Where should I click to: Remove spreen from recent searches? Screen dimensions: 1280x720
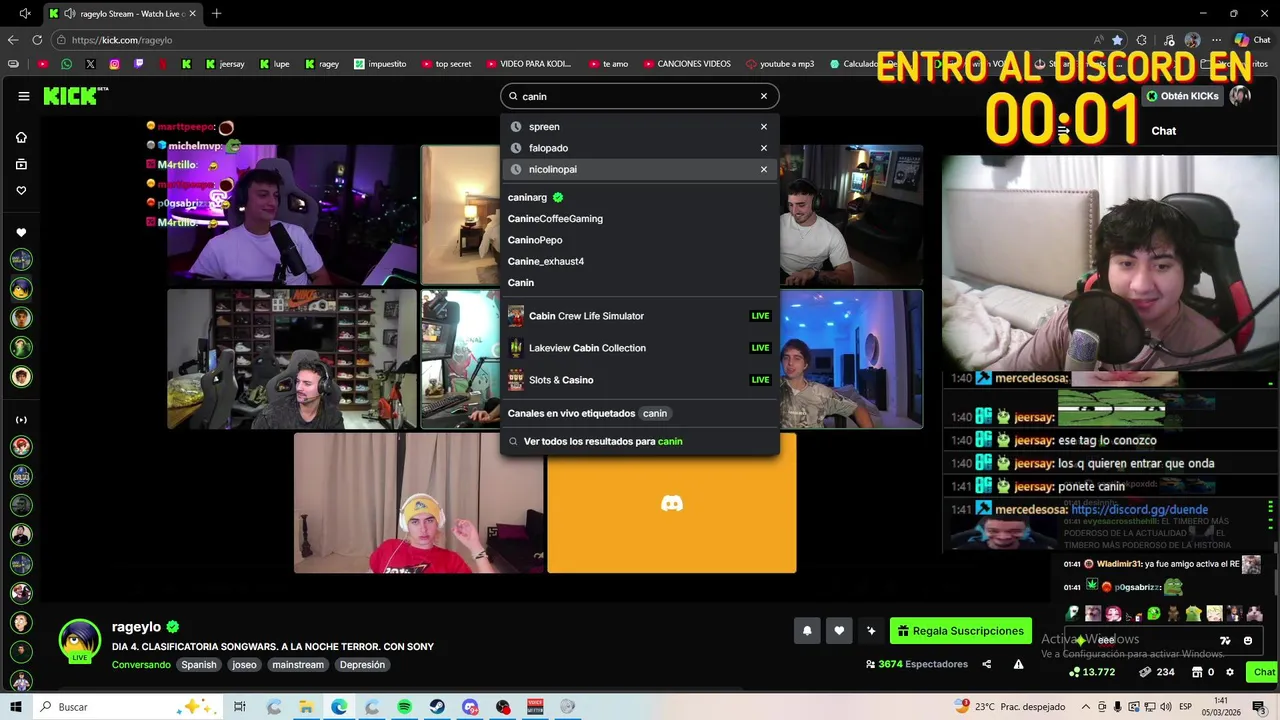tap(764, 127)
